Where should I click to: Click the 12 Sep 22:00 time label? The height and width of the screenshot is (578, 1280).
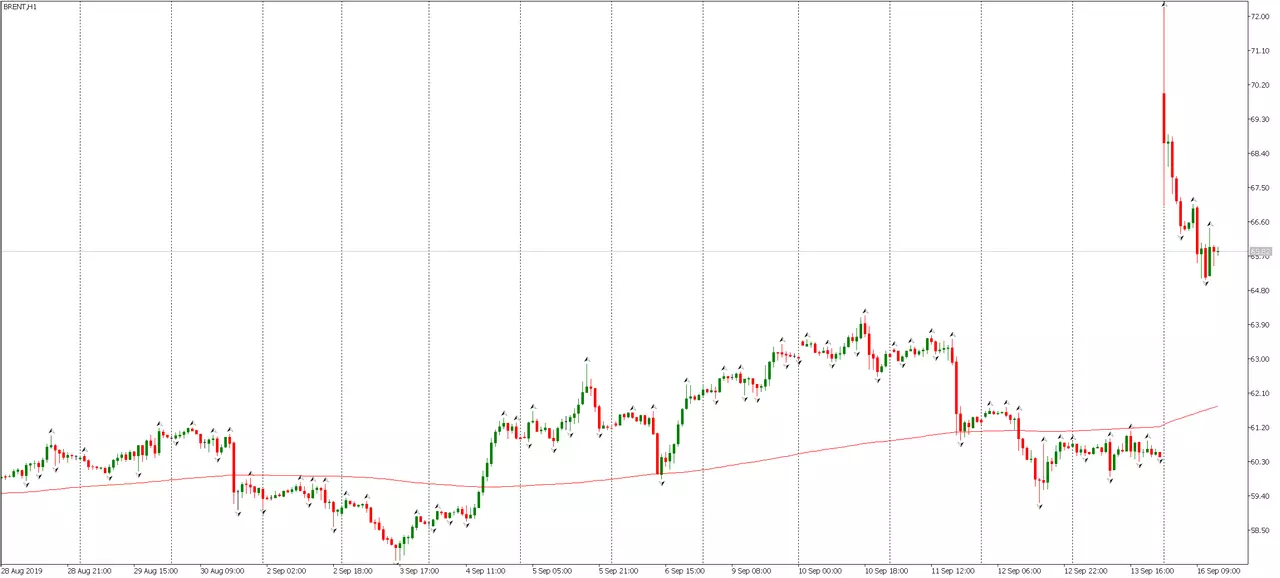pyautogui.click(x=1084, y=571)
